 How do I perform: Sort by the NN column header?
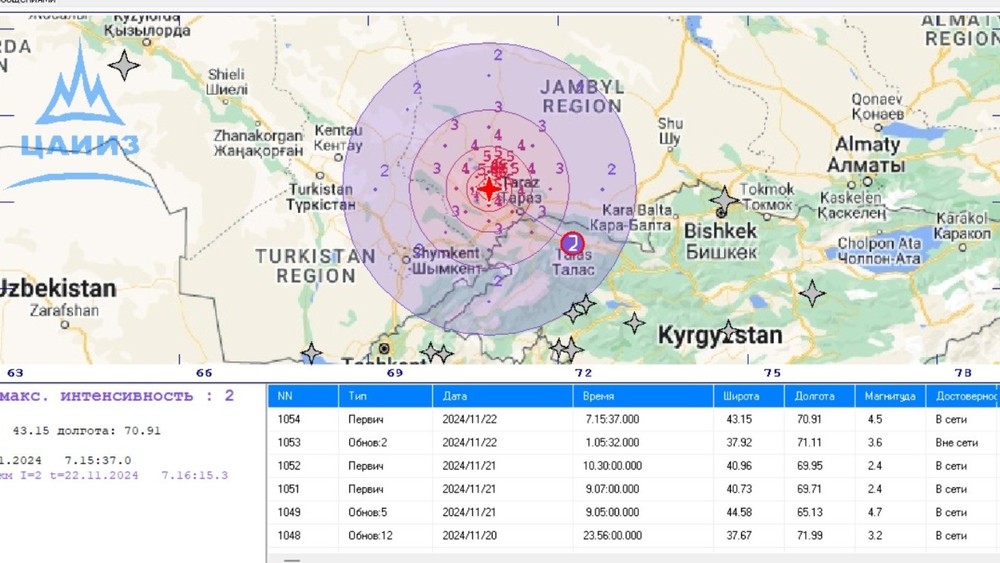(286, 396)
